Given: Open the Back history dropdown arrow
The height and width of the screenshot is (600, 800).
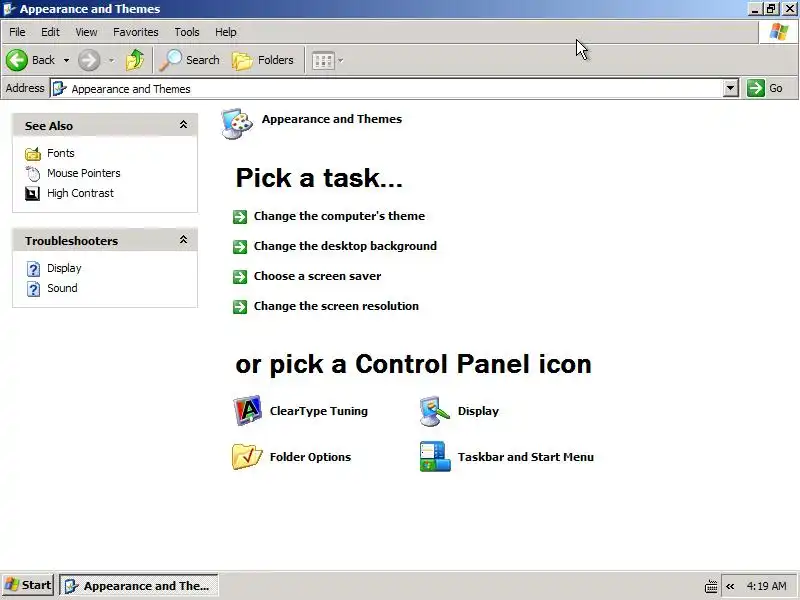Looking at the screenshot, I should point(66,60).
